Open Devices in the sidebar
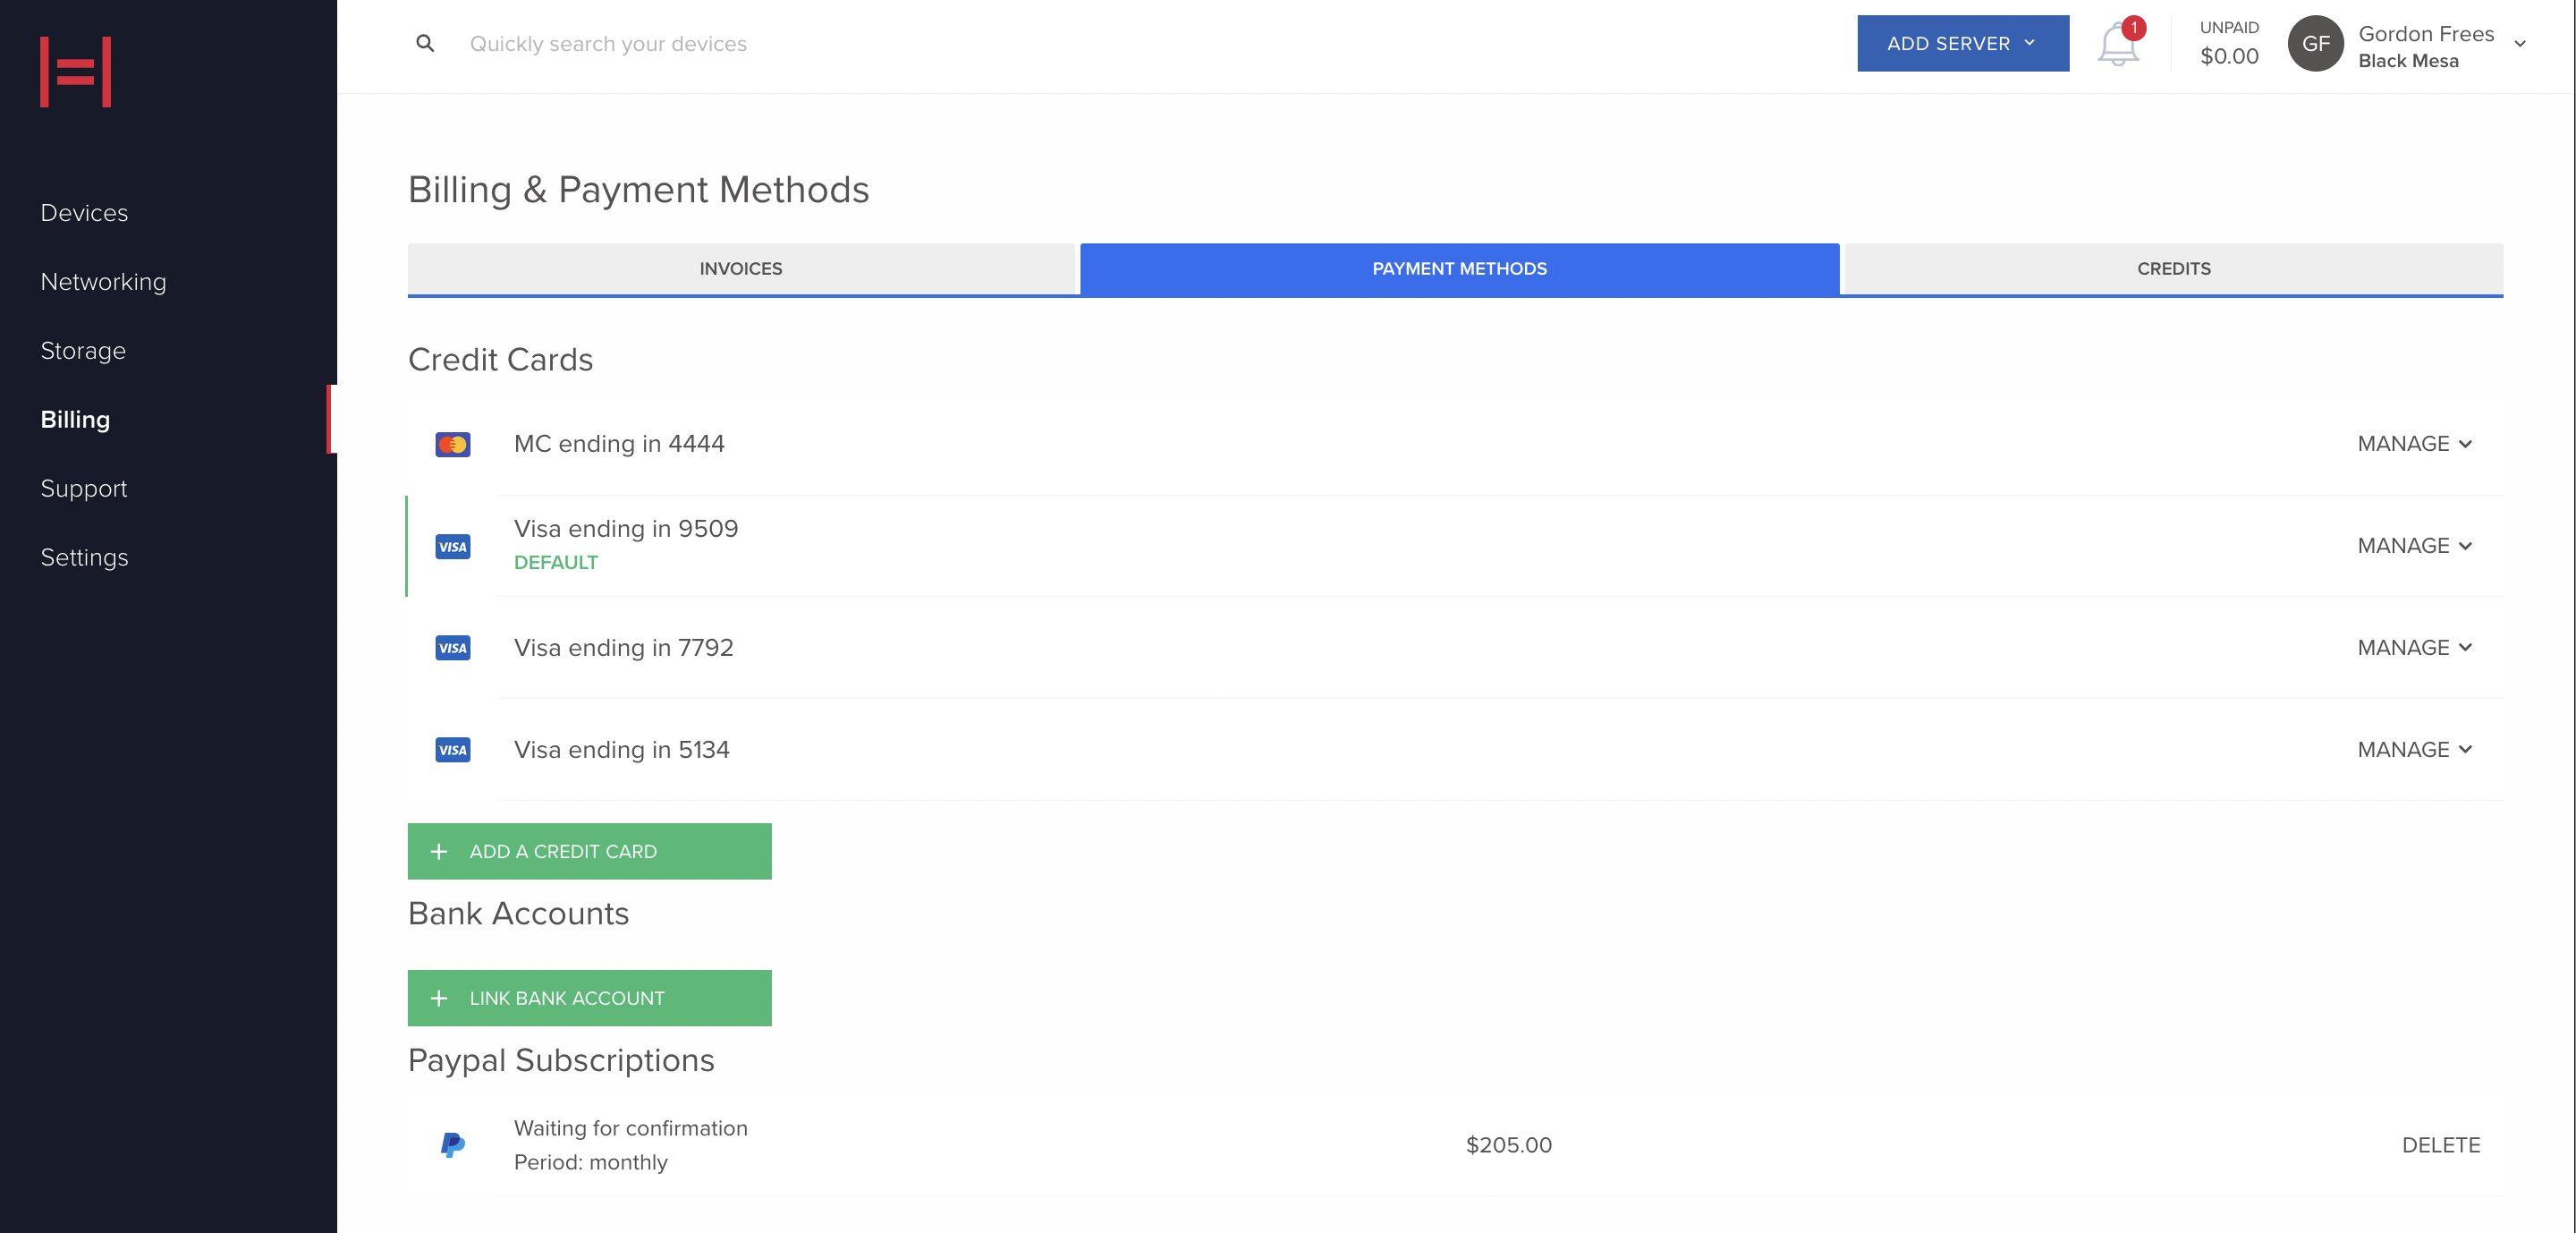Image resolution: width=2576 pixels, height=1233 pixels. [84, 213]
